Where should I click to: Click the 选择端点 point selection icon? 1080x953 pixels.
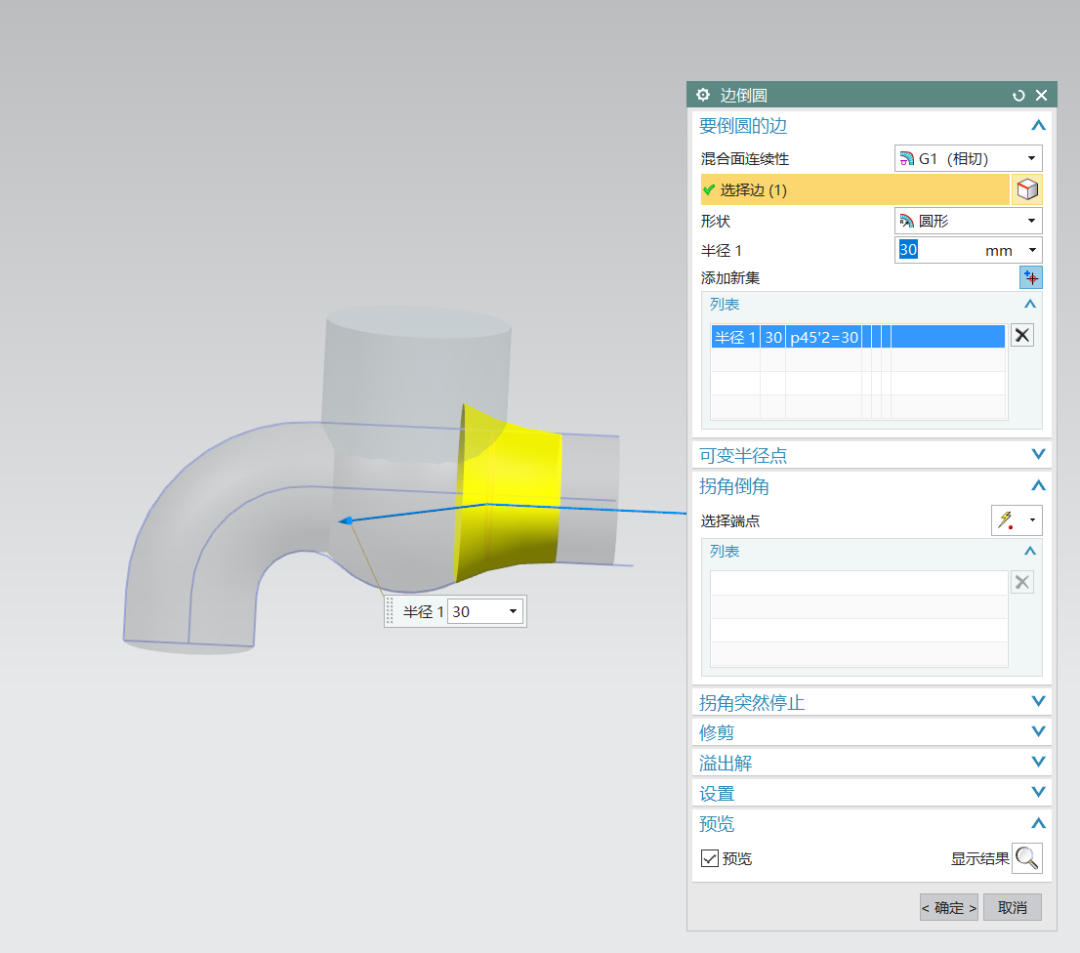1007,520
